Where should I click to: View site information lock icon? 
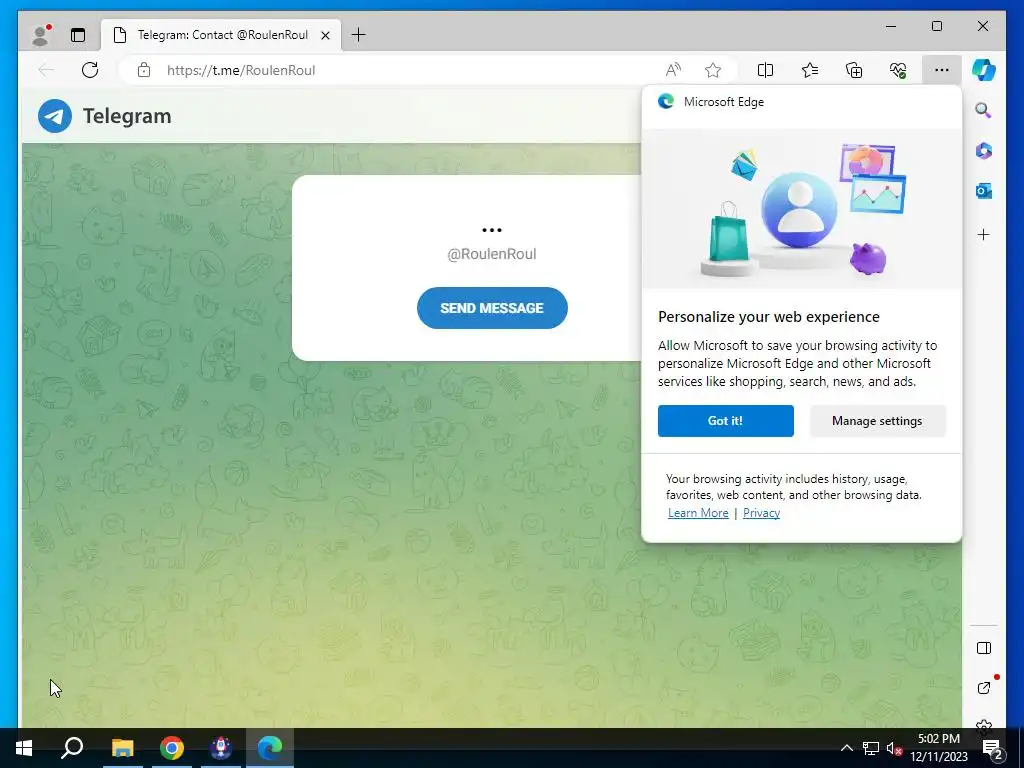144,70
